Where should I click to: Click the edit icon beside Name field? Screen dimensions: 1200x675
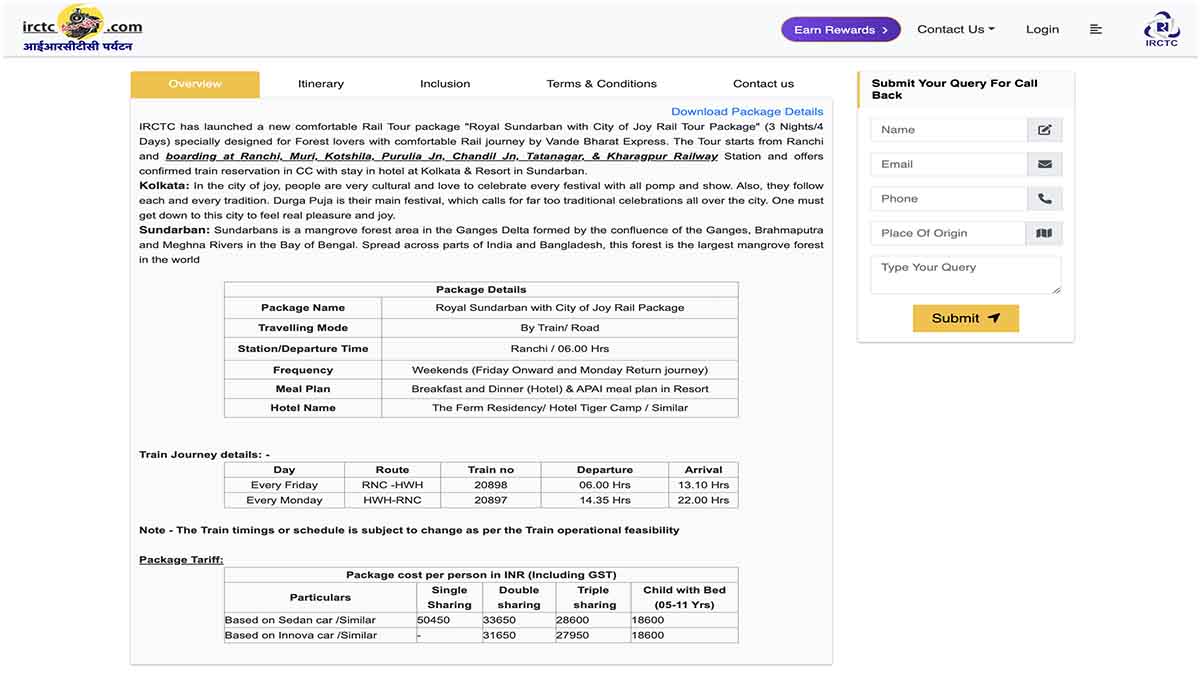[x=1045, y=130]
